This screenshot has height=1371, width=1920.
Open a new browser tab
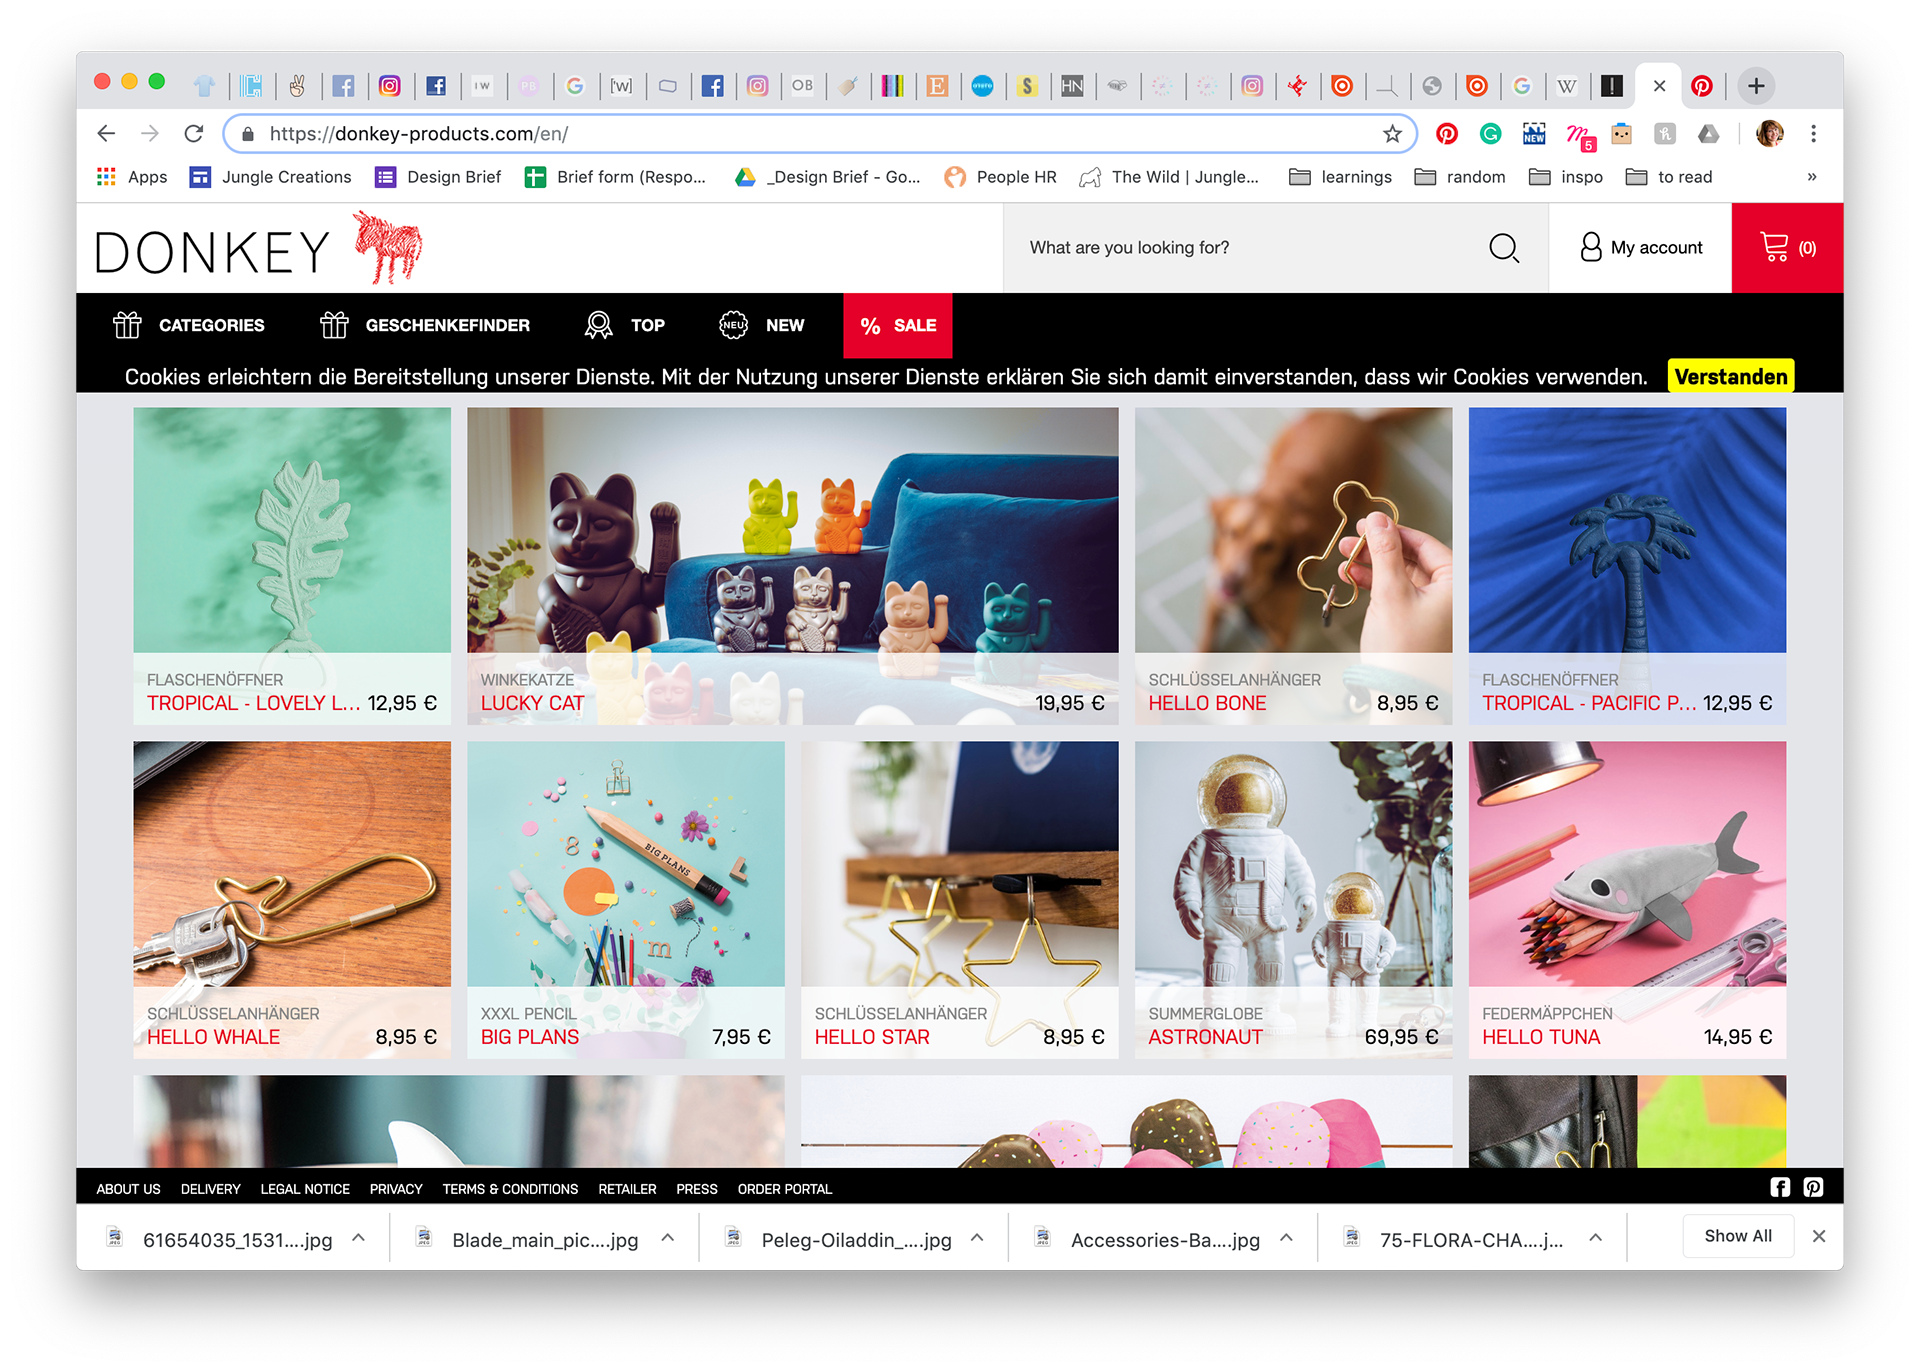coord(1756,86)
